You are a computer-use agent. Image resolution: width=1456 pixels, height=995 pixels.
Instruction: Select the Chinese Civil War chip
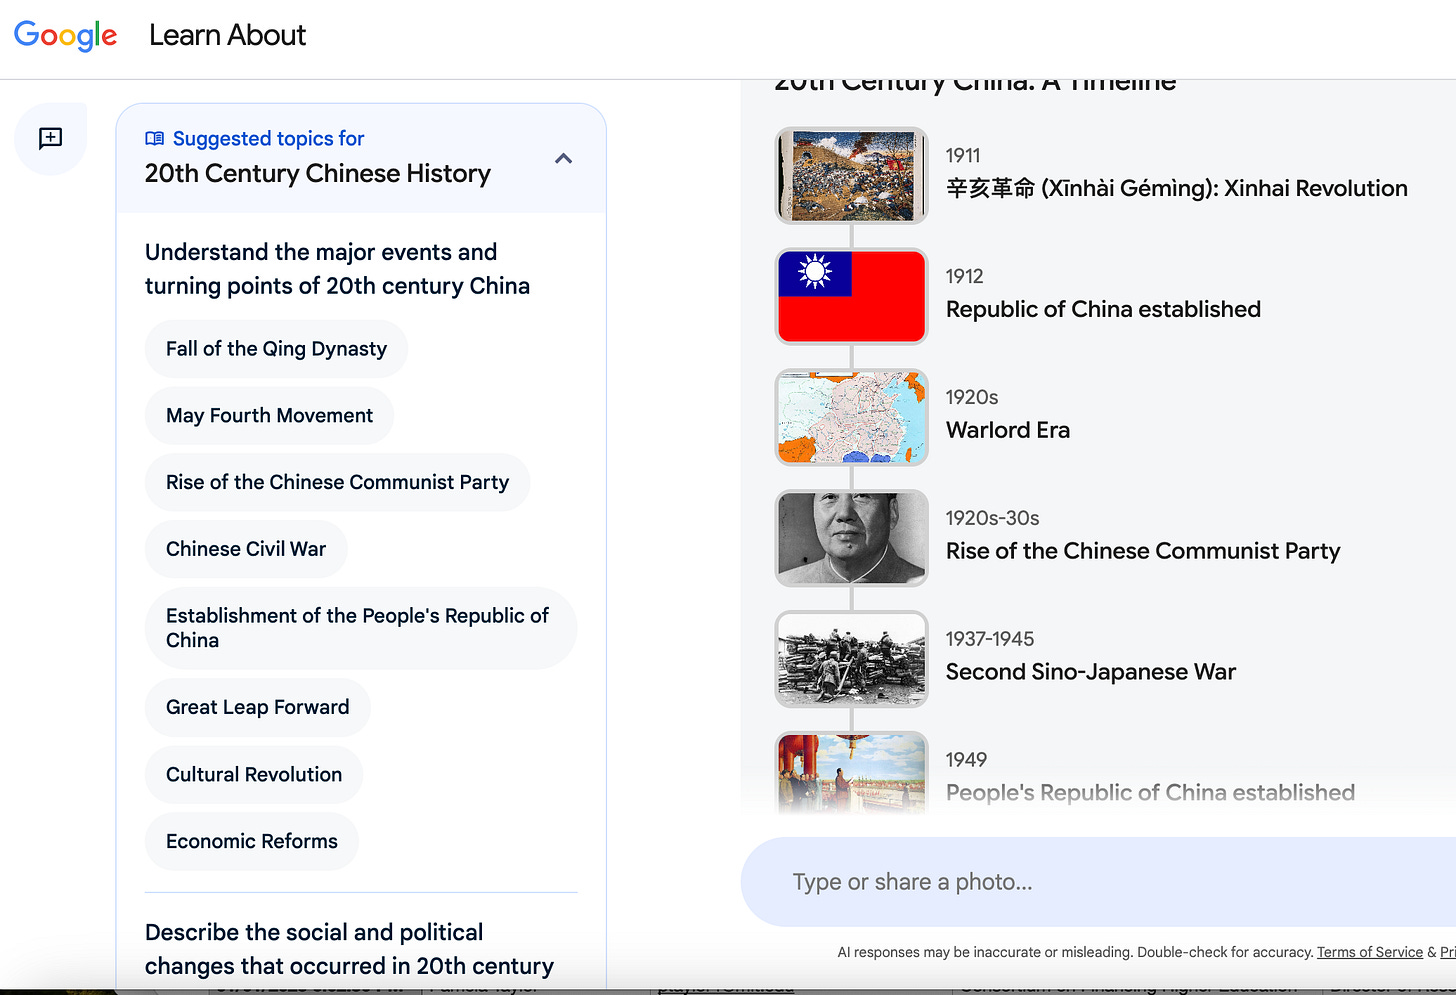click(246, 550)
